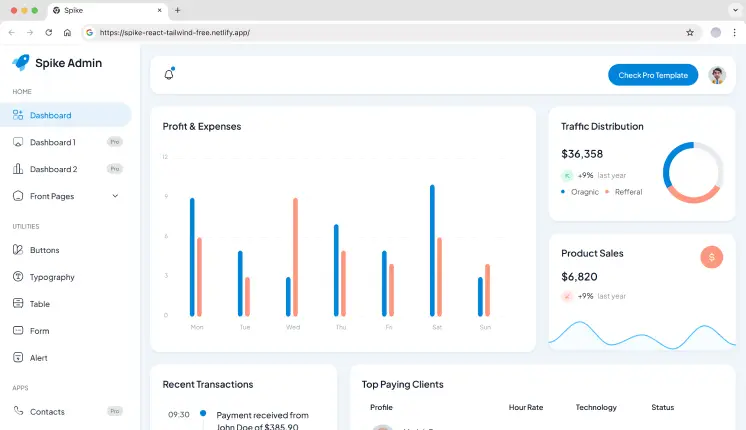746x430 pixels.
Task: Click the Check Pro Template button
Action: coord(652,75)
